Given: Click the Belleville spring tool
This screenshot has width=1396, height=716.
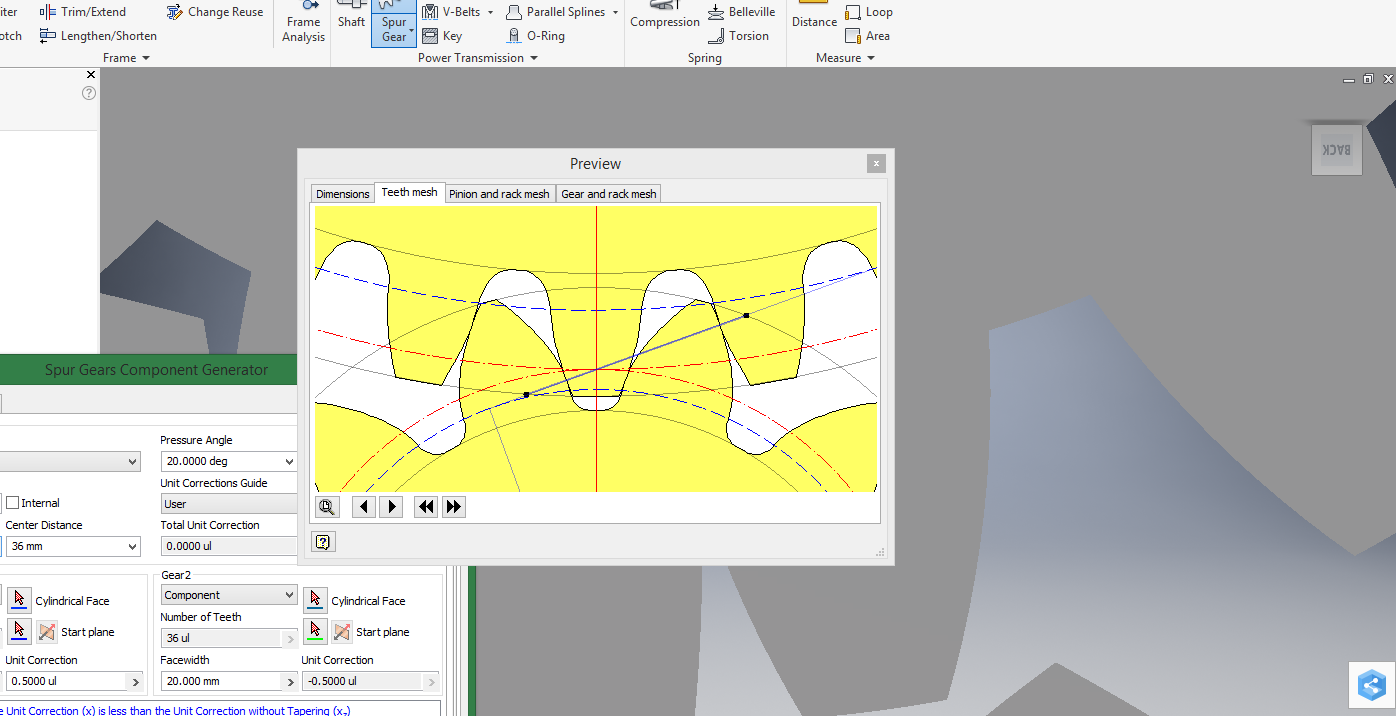Looking at the screenshot, I should tap(741, 11).
